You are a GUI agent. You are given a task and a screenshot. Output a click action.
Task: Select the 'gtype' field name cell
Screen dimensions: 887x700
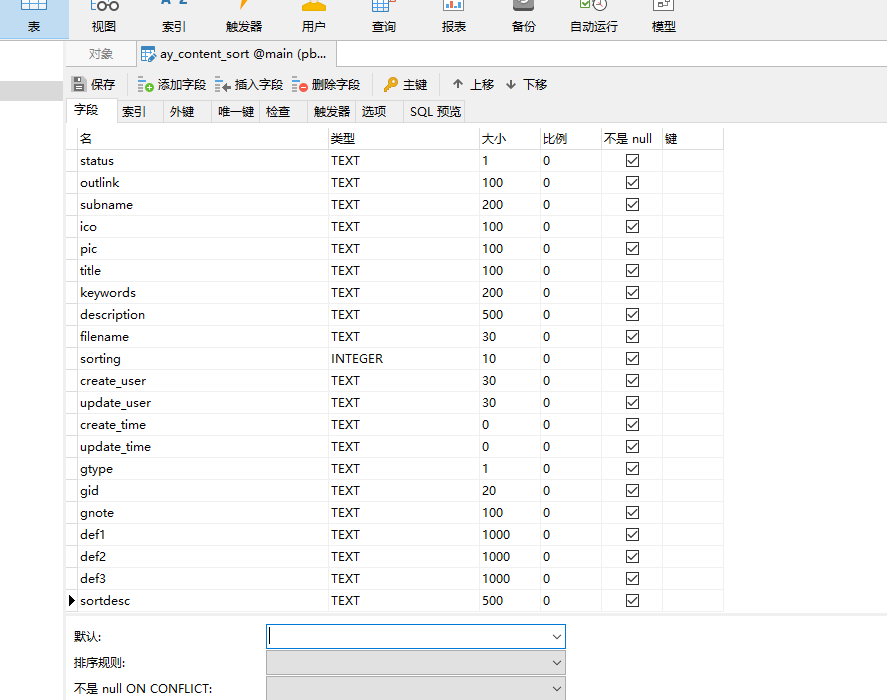(x=203, y=469)
